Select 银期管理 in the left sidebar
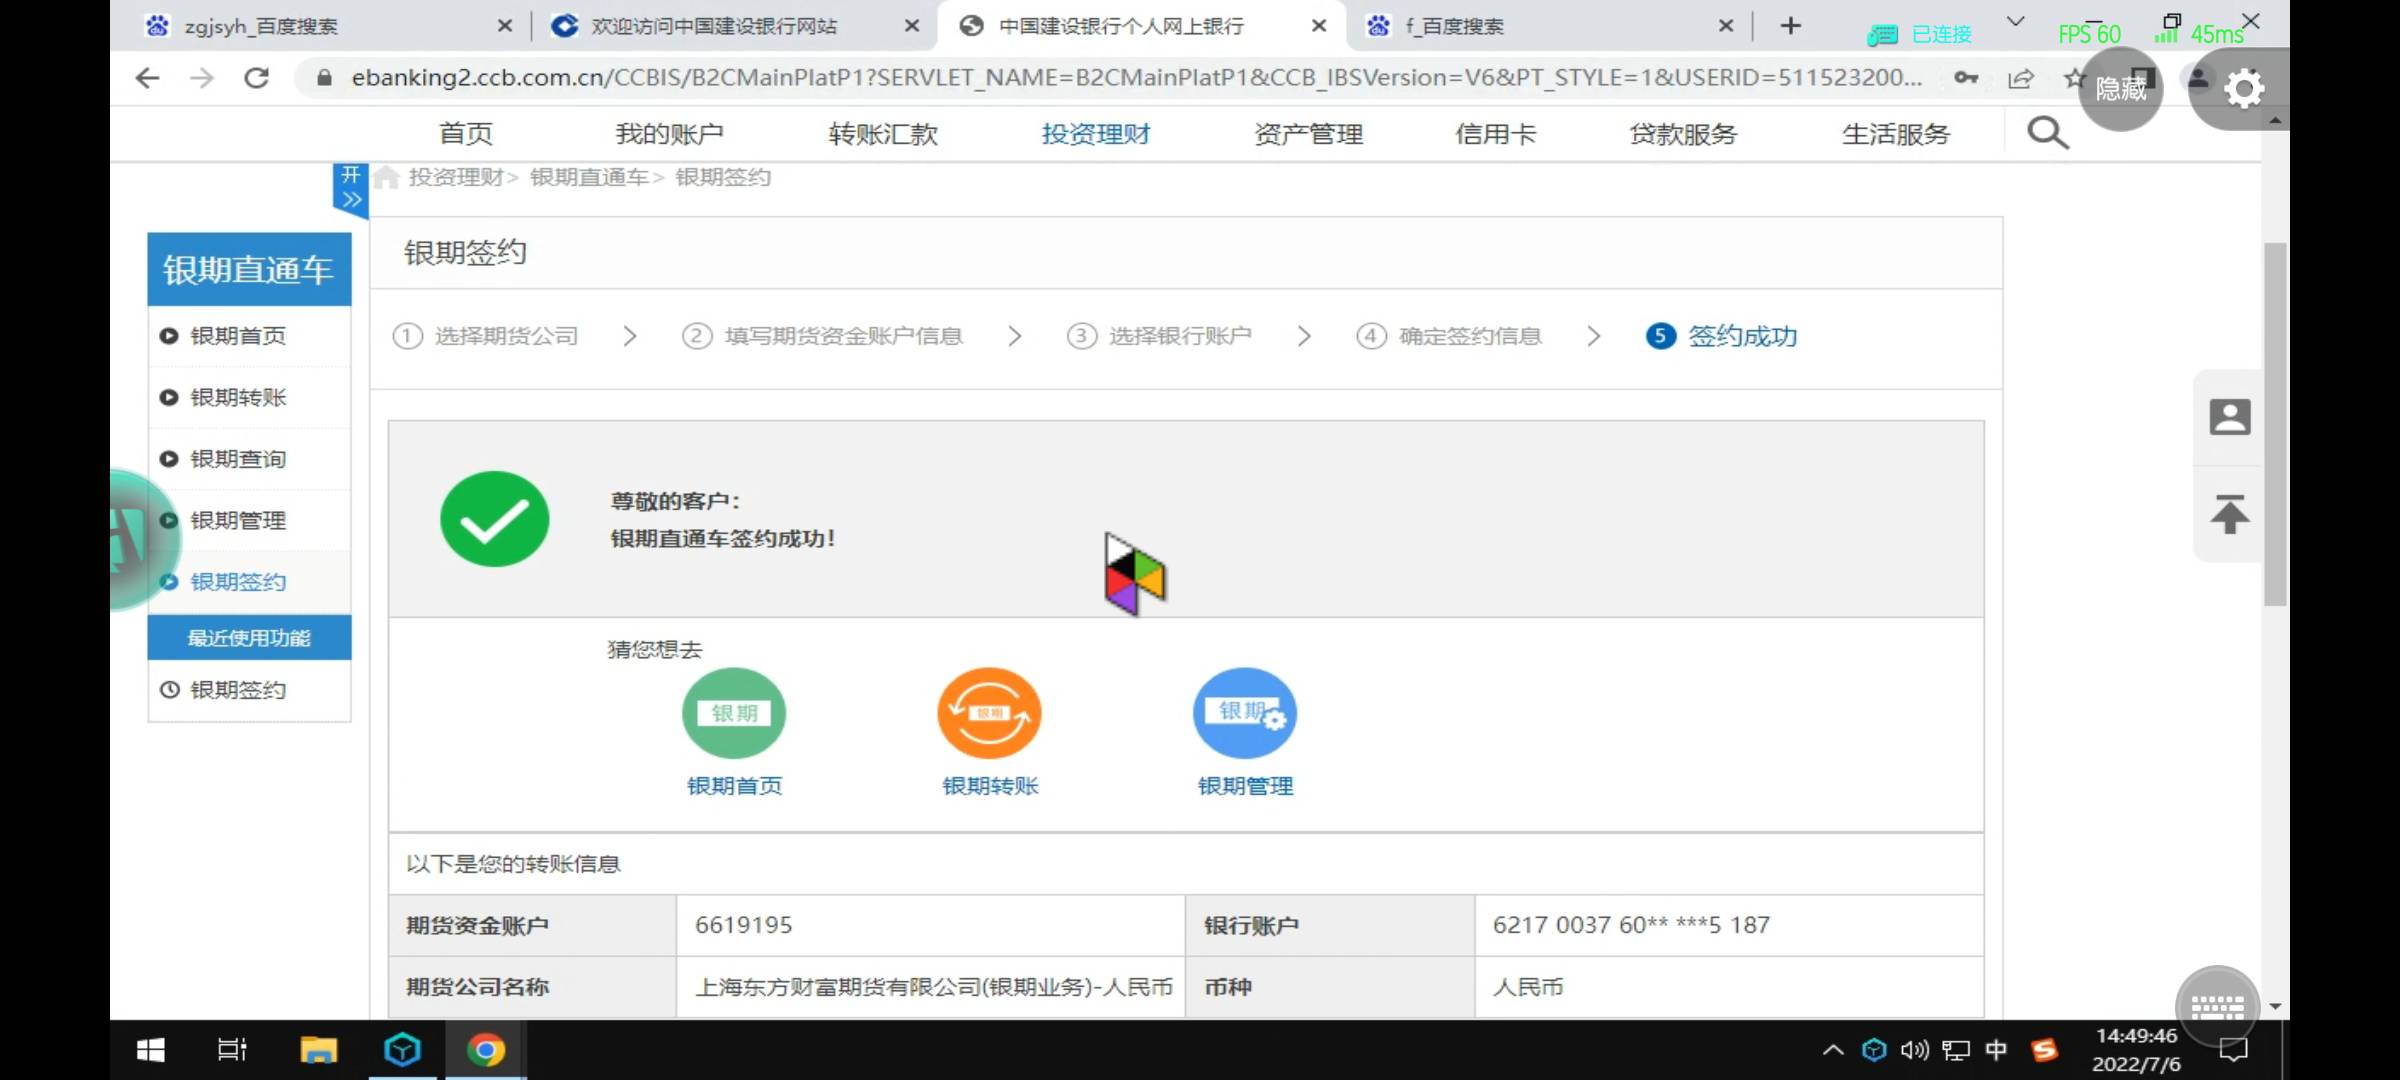This screenshot has height=1080, width=2400. point(249,520)
